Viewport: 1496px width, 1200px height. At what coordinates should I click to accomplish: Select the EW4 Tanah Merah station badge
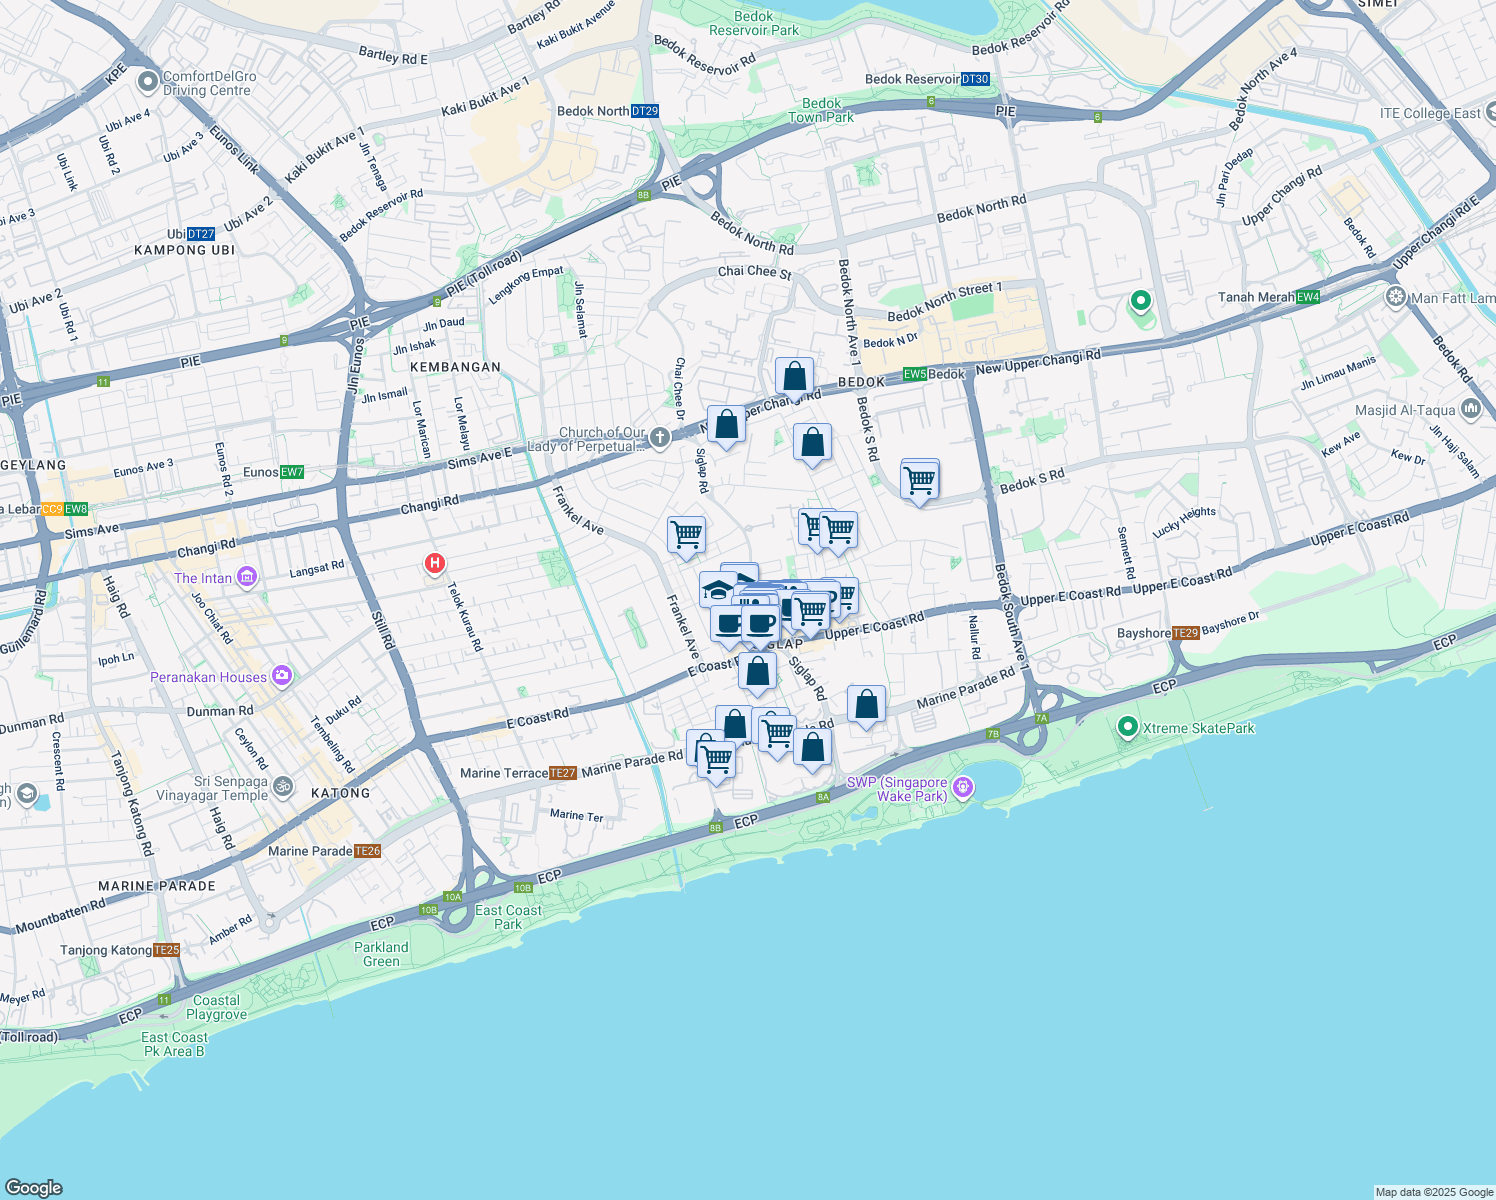(1307, 296)
